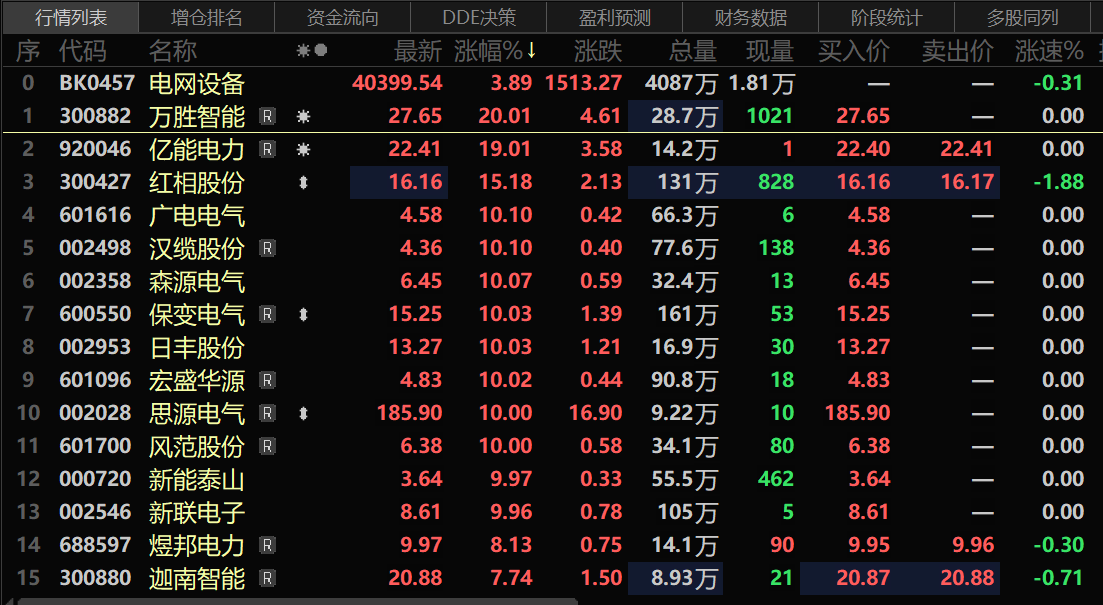Select stock name 煜邦电力
1103x605 pixels.
click(x=197, y=545)
